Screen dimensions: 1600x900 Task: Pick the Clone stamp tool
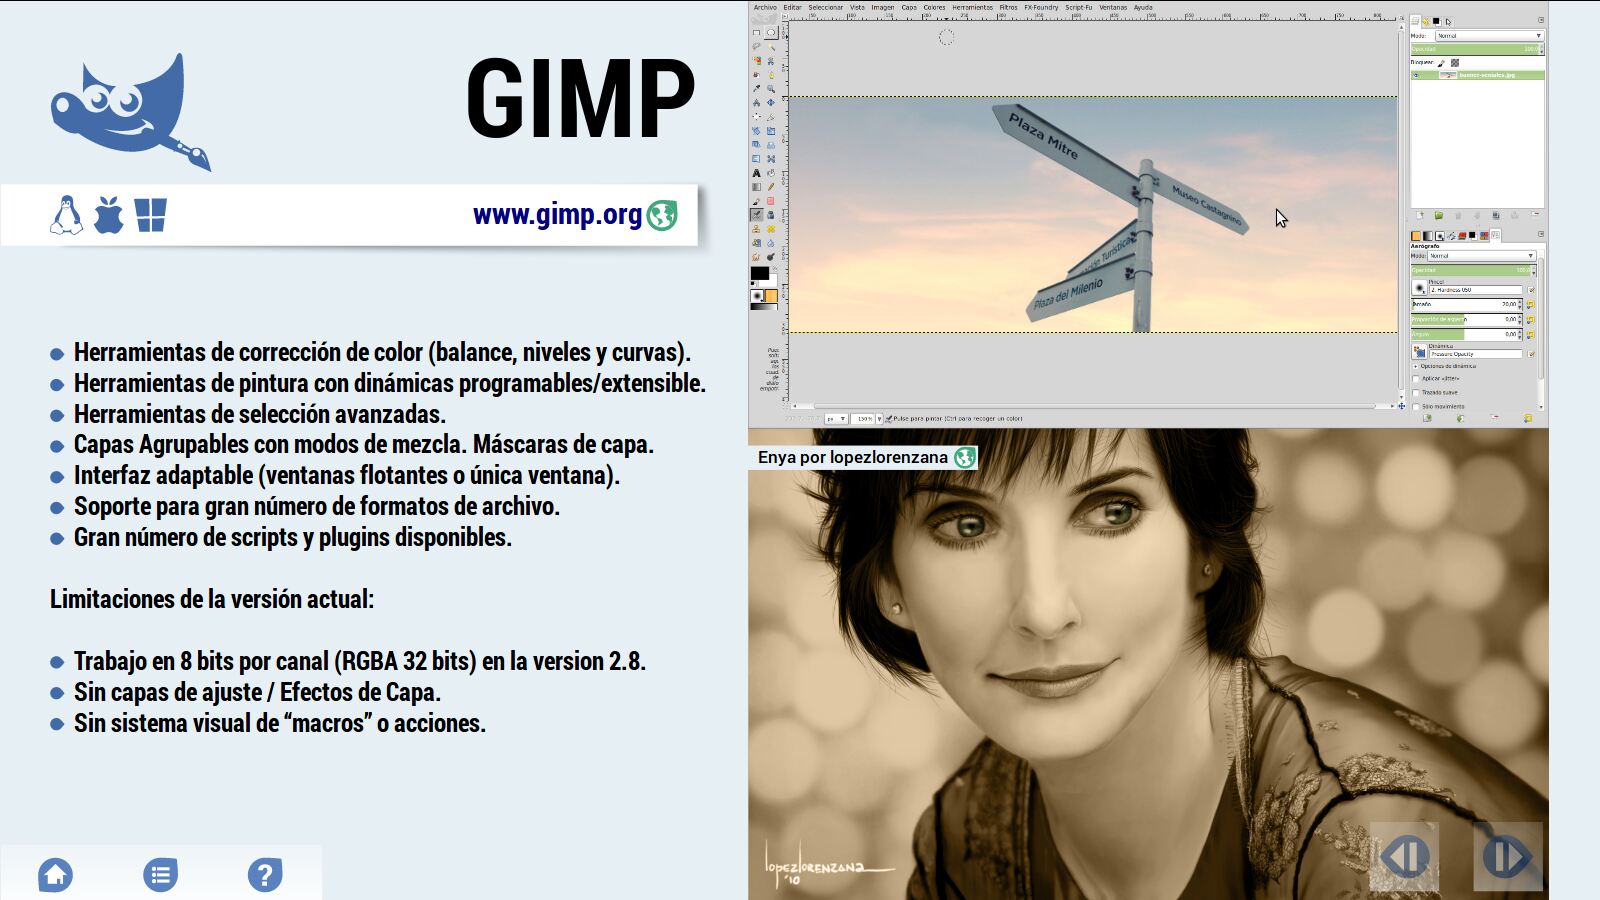coord(756,229)
